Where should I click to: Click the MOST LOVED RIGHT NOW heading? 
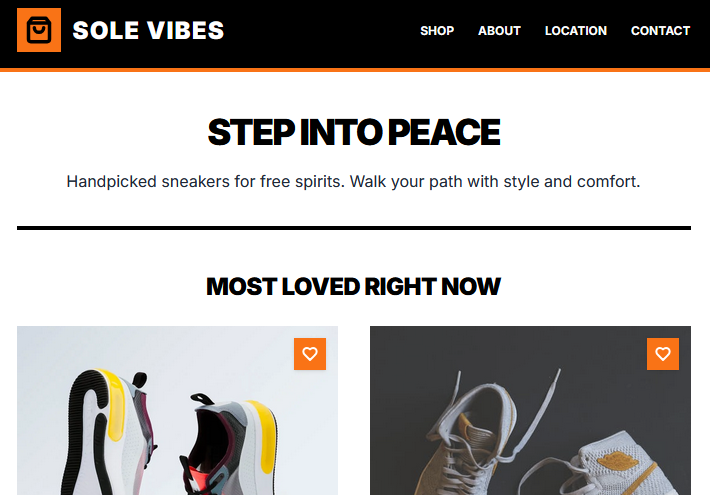tap(353, 287)
